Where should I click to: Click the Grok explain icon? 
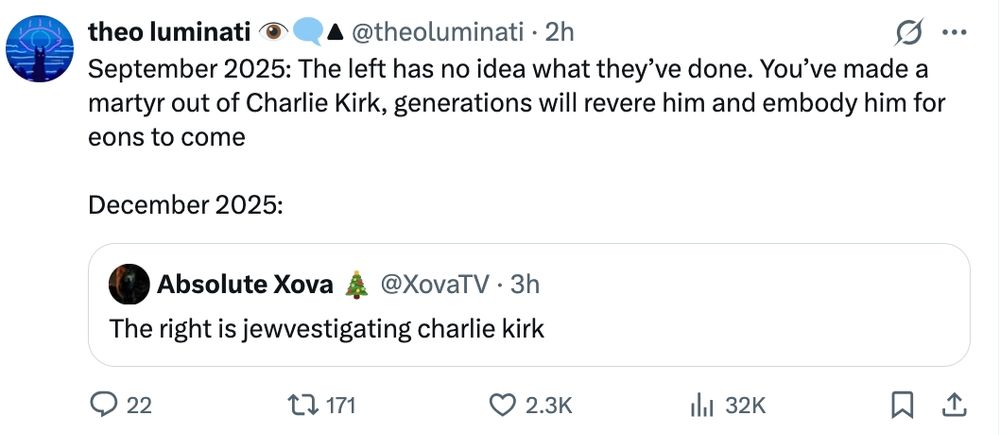pos(908,33)
